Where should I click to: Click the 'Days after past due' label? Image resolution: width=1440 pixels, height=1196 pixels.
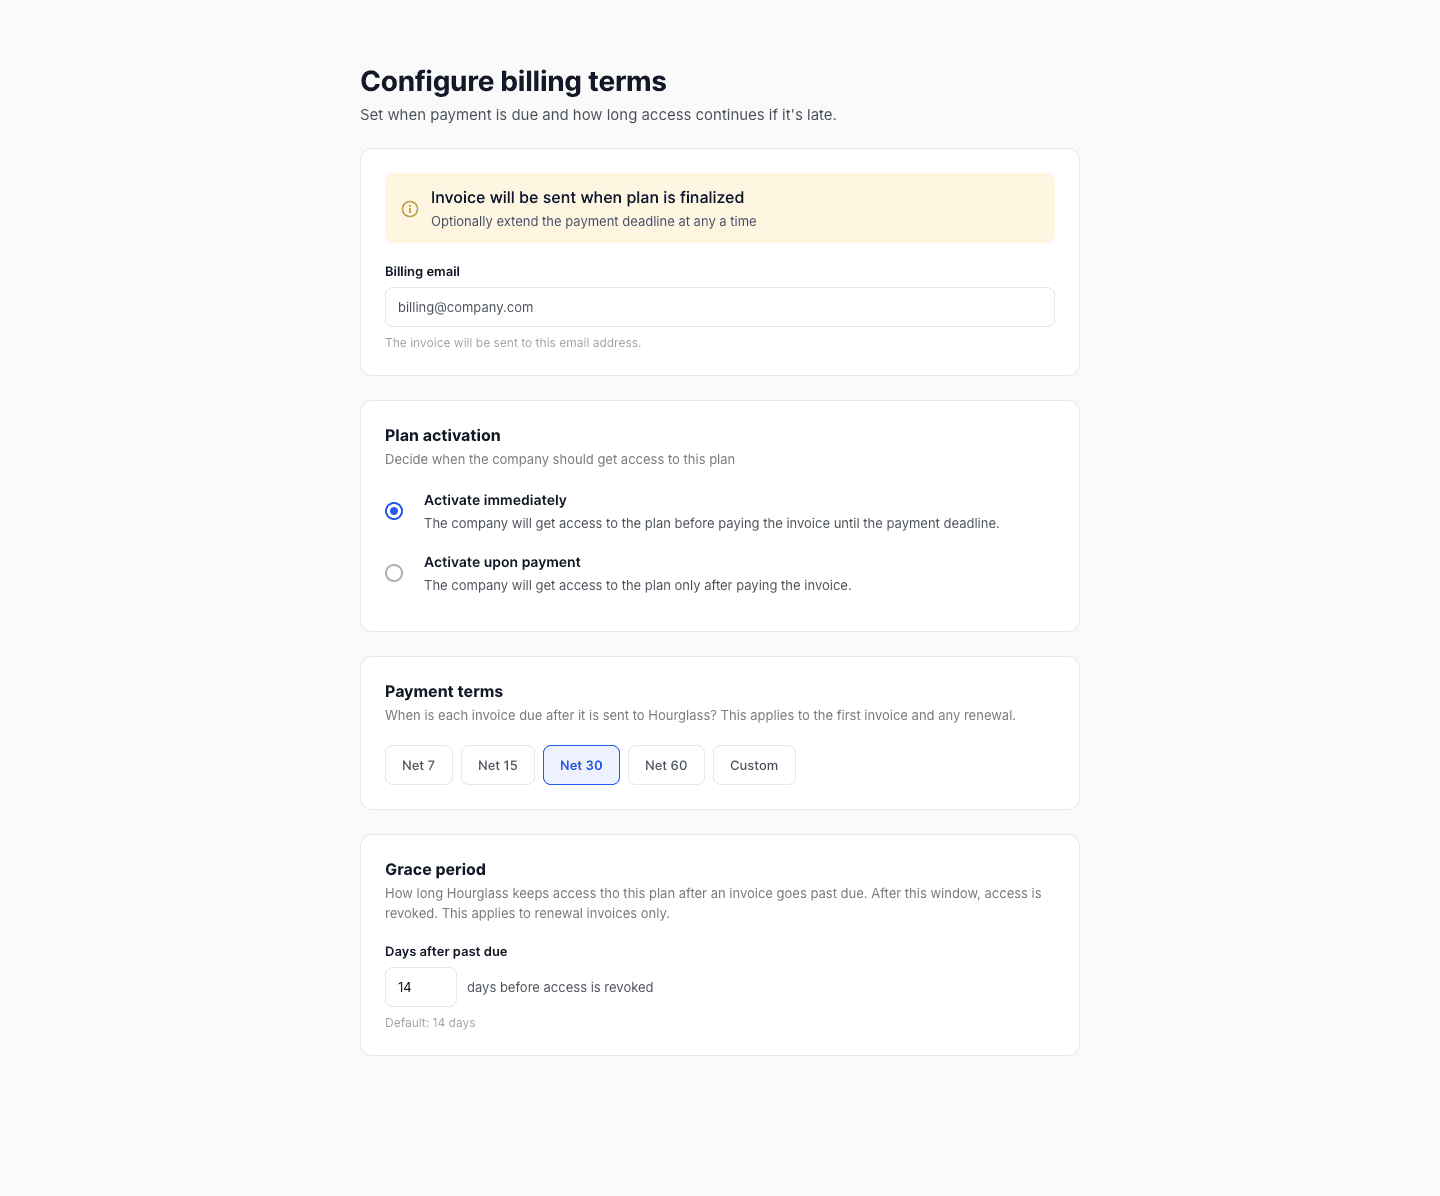(x=446, y=951)
